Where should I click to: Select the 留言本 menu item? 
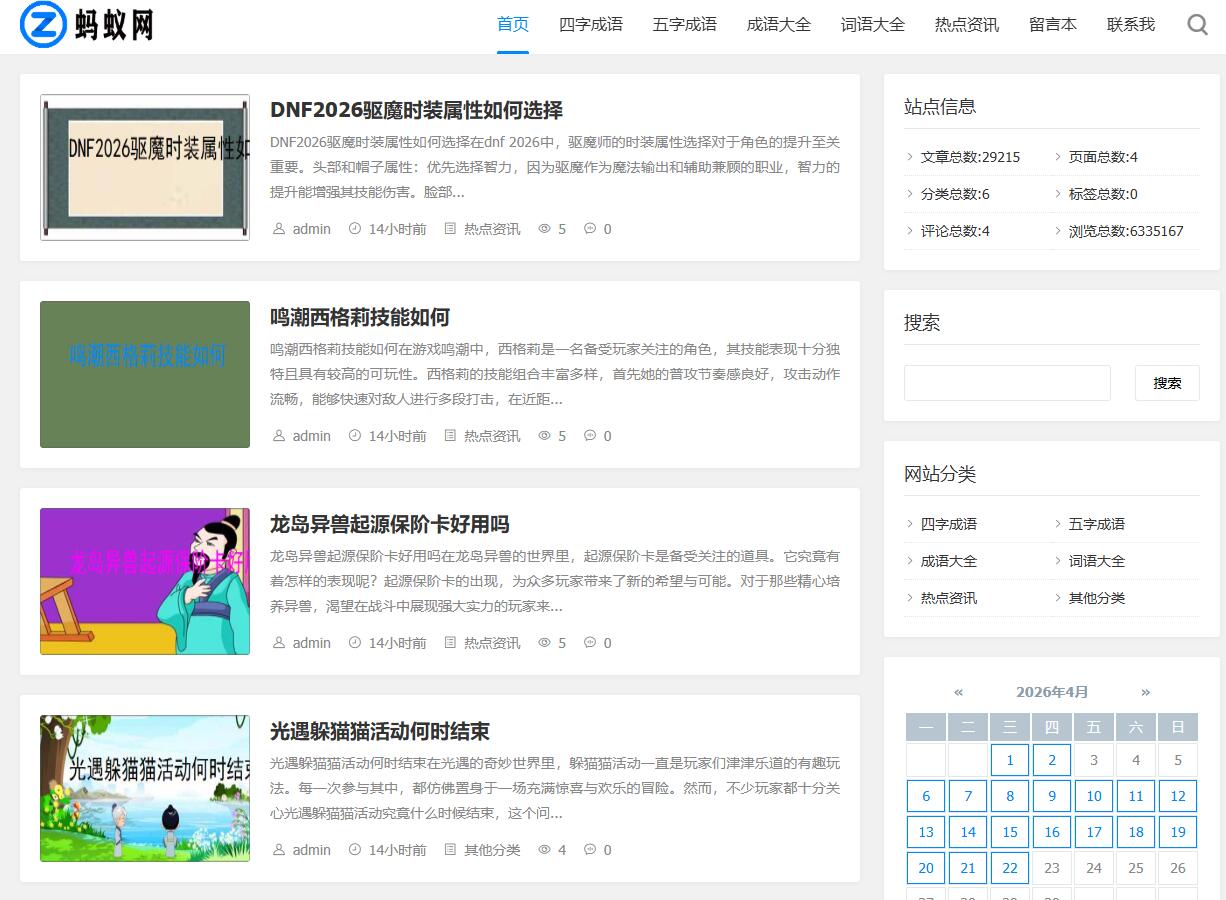[1053, 24]
